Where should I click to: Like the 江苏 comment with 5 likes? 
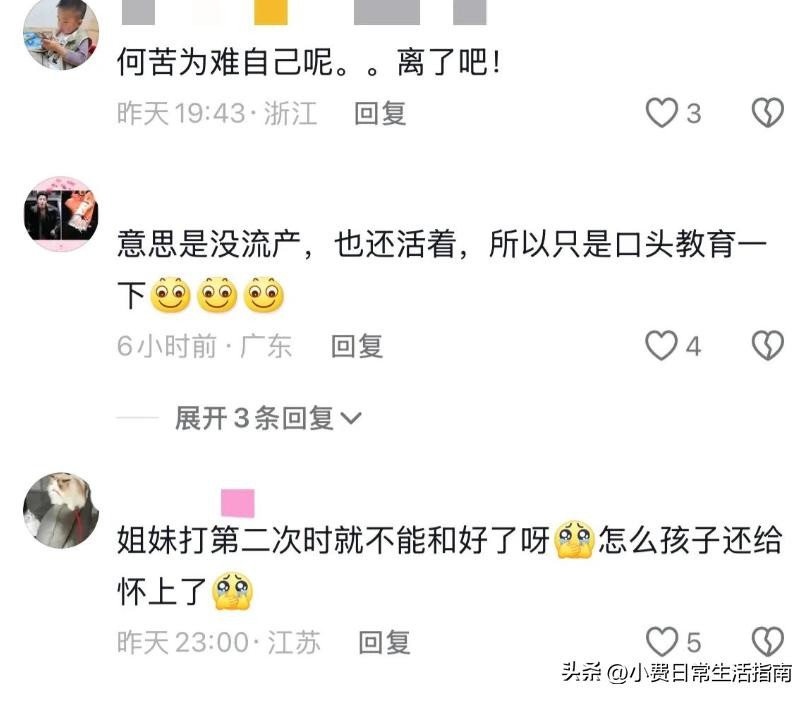tap(662, 642)
